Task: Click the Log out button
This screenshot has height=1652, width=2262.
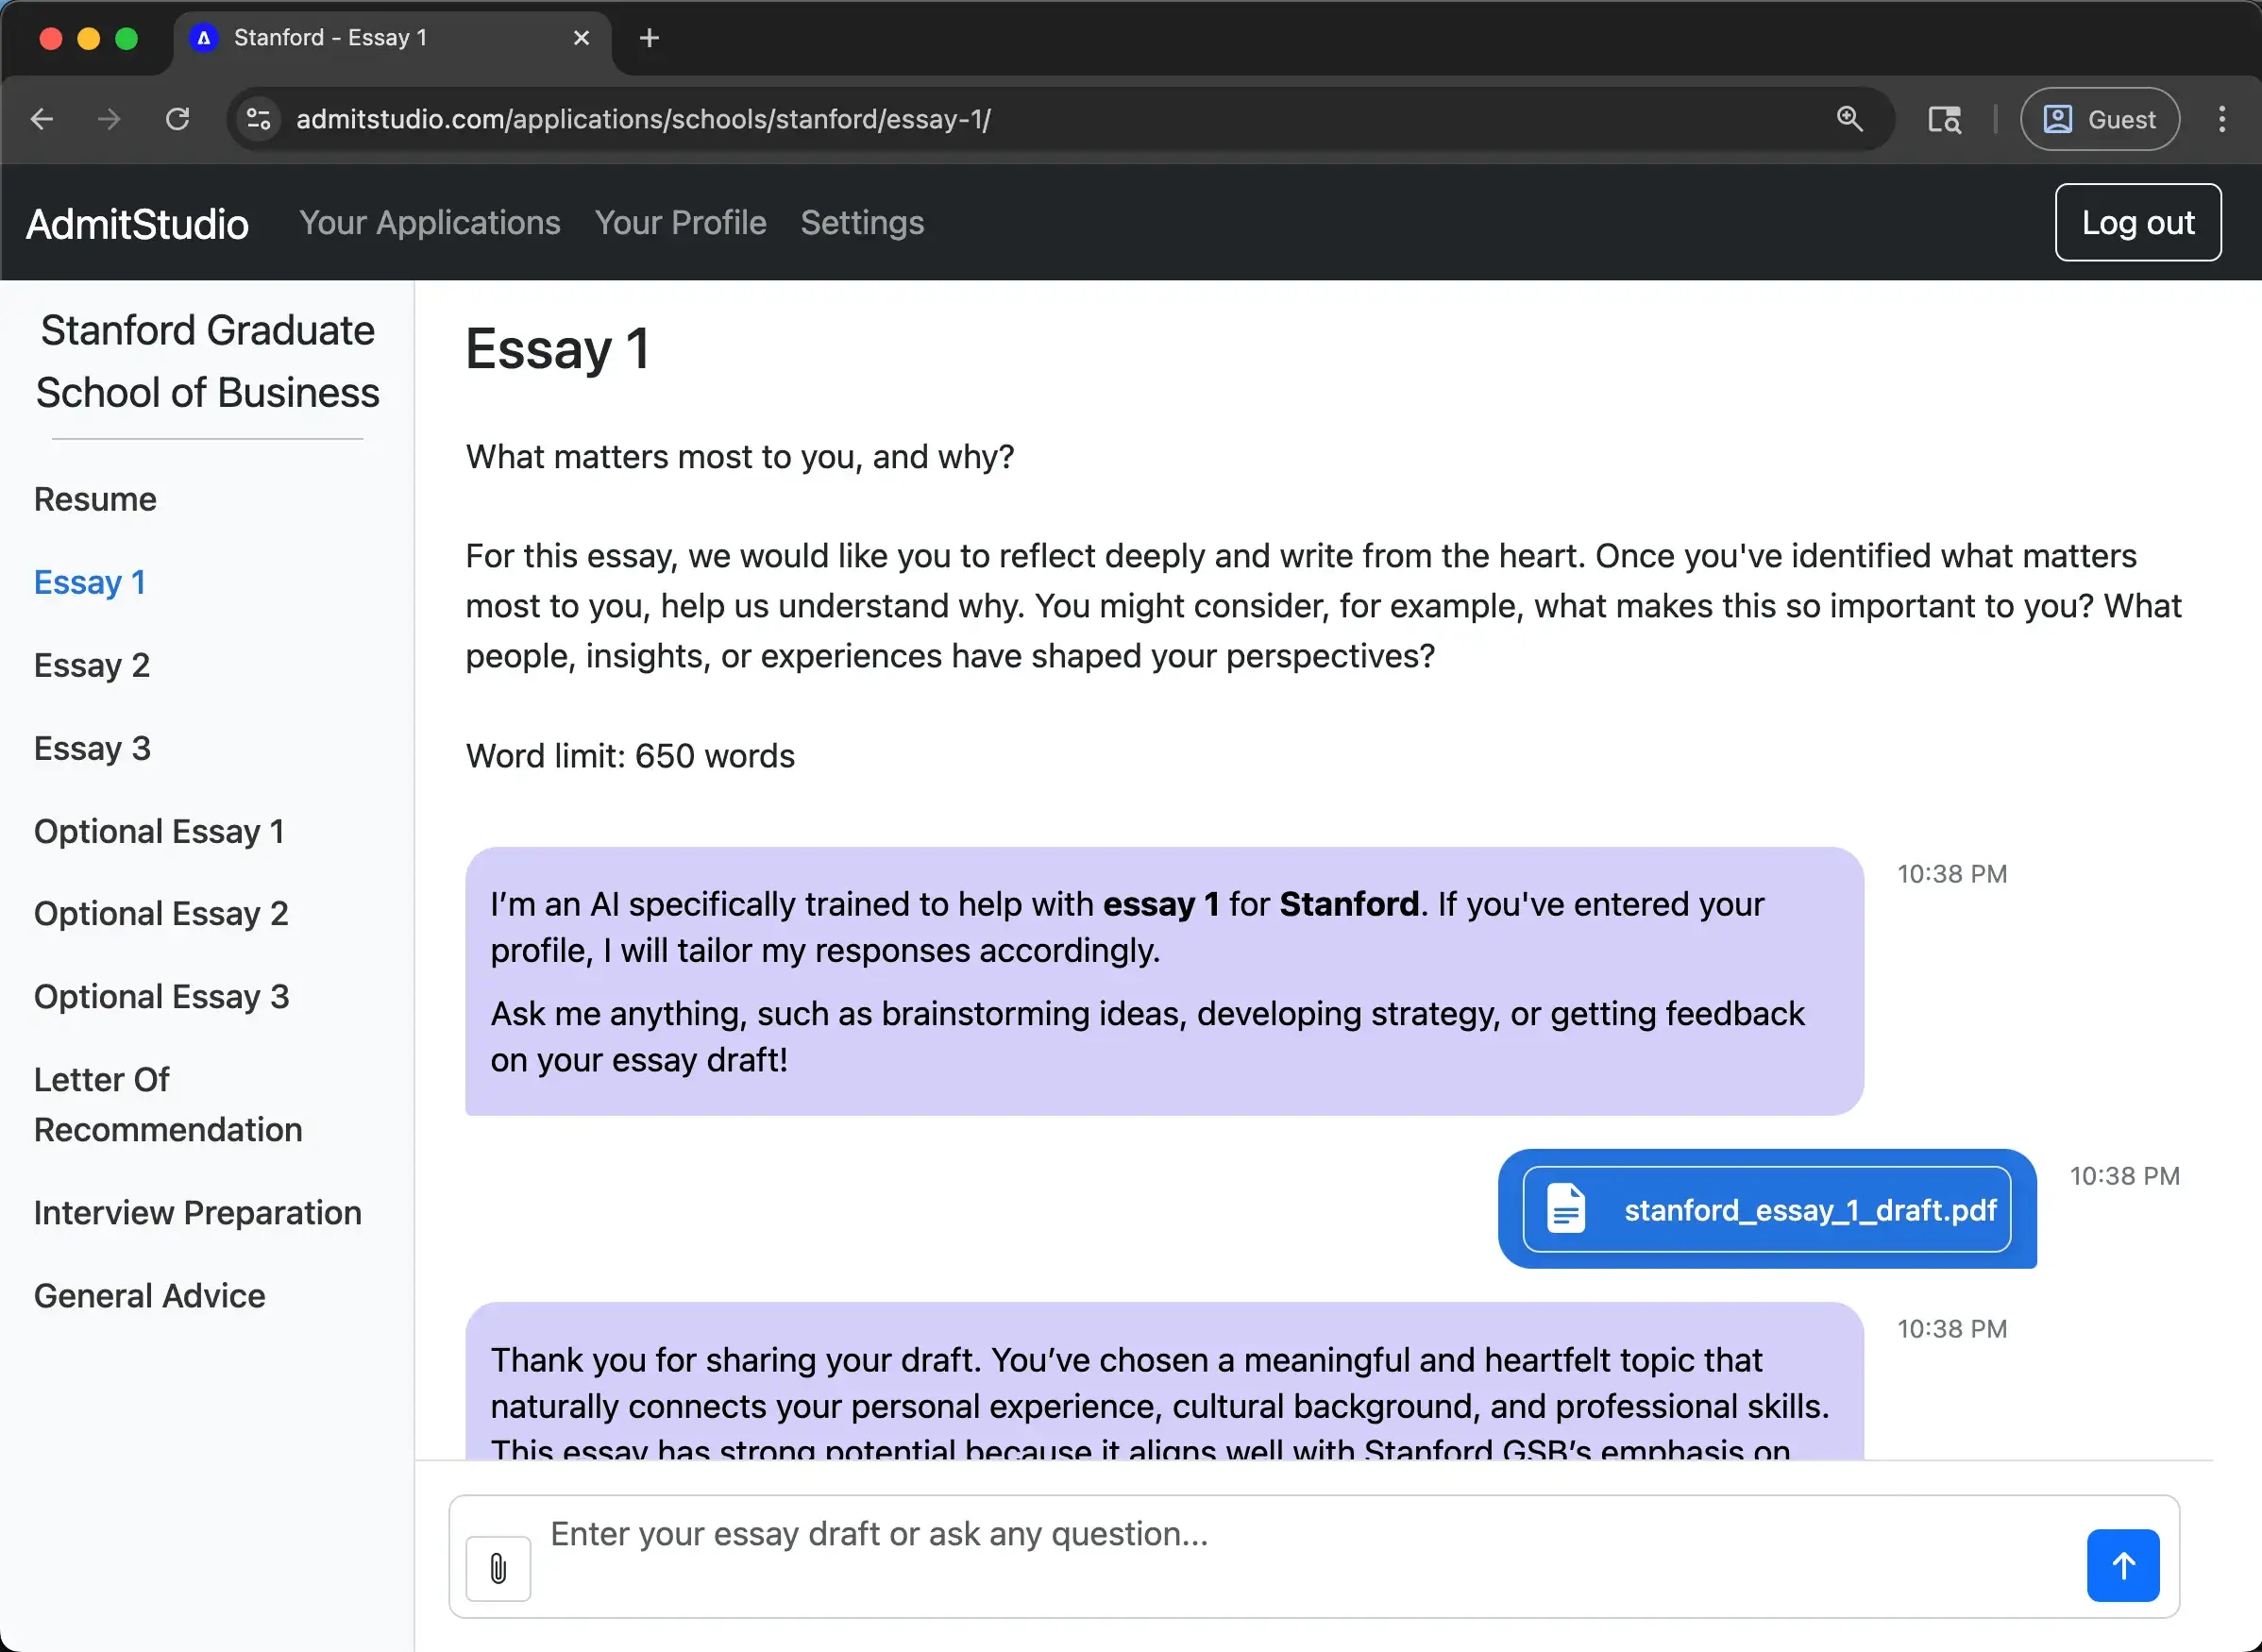Action: point(2137,222)
